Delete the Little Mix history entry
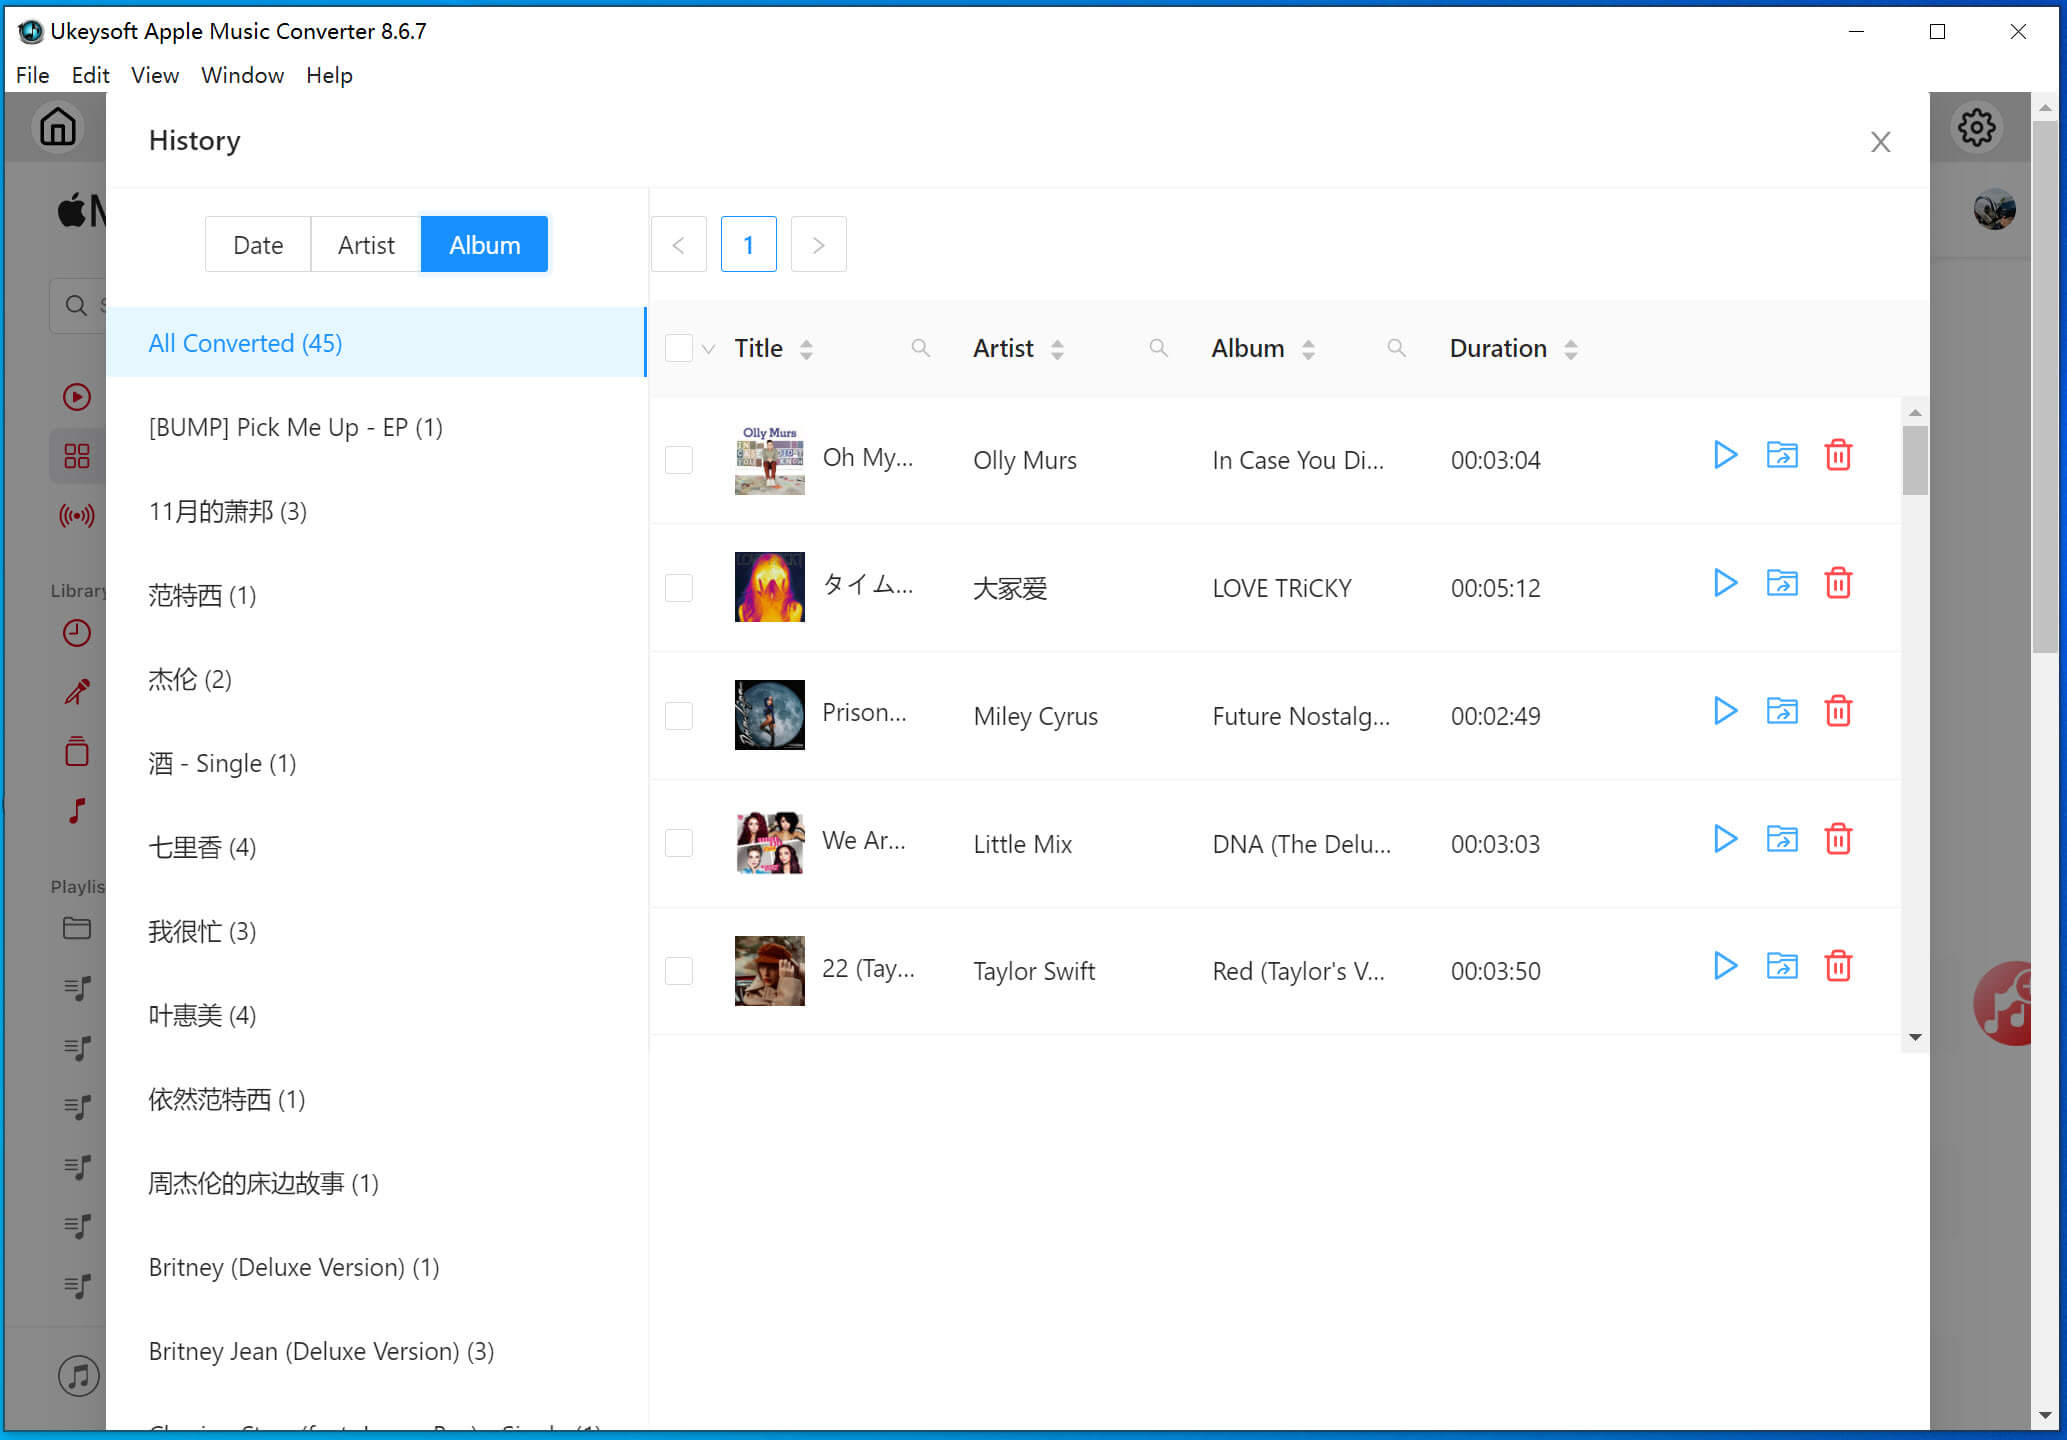Image resolution: width=2067 pixels, height=1440 pixels. click(x=1838, y=839)
